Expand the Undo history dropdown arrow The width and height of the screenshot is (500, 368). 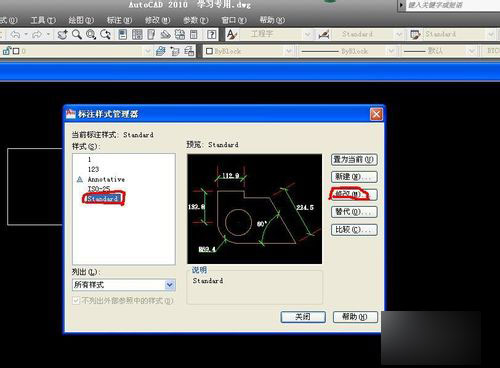click(26, 34)
